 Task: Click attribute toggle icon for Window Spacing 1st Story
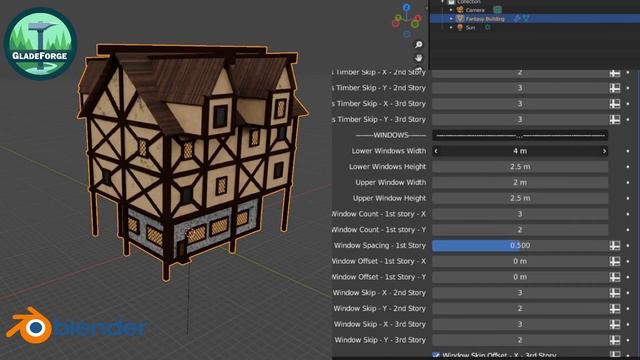click(x=615, y=245)
